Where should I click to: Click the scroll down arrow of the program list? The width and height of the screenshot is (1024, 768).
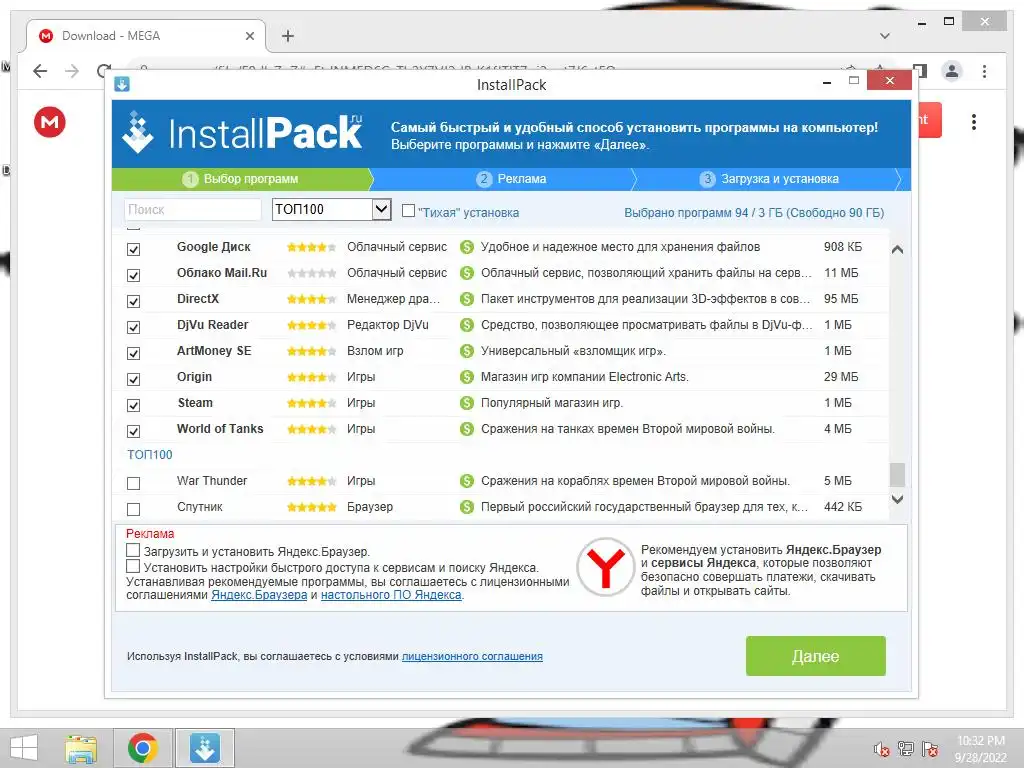[x=897, y=499]
